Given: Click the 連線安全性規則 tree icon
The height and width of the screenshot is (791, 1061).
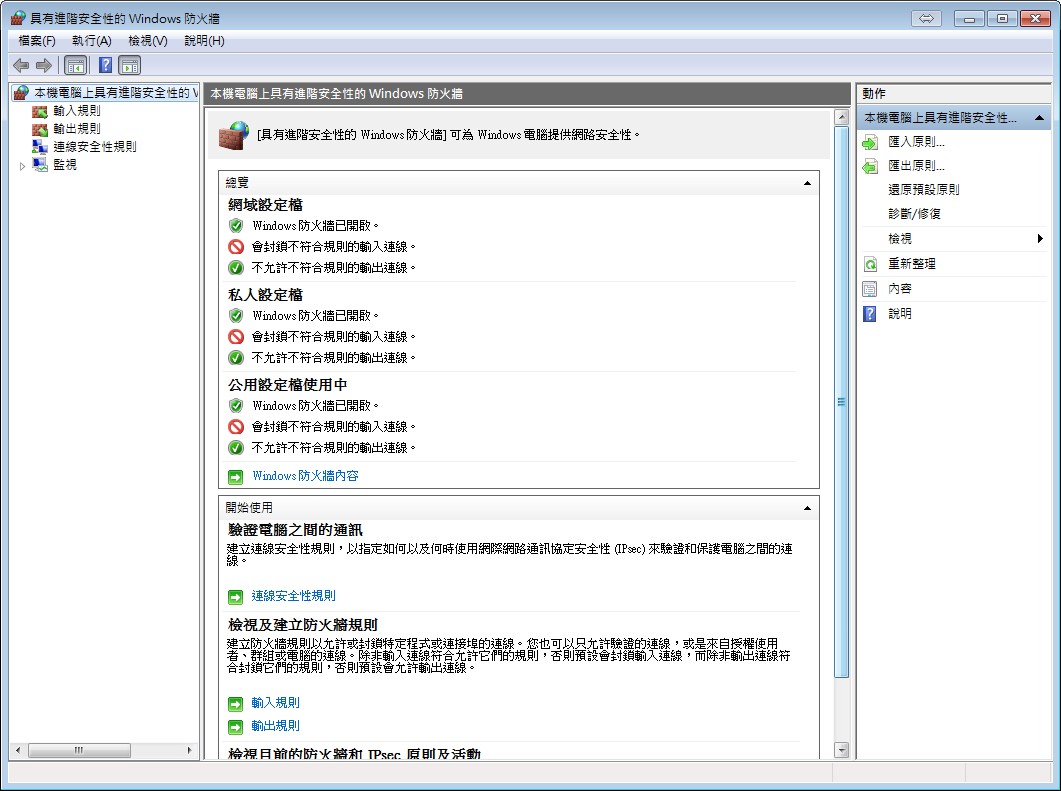Looking at the screenshot, I should tap(40, 147).
